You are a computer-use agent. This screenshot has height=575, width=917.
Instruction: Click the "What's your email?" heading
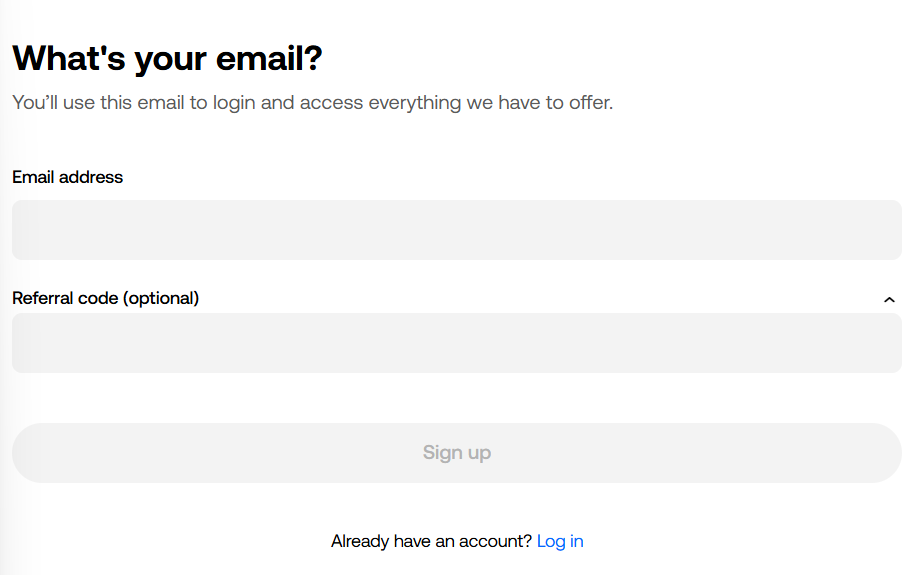(x=167, y=58)
